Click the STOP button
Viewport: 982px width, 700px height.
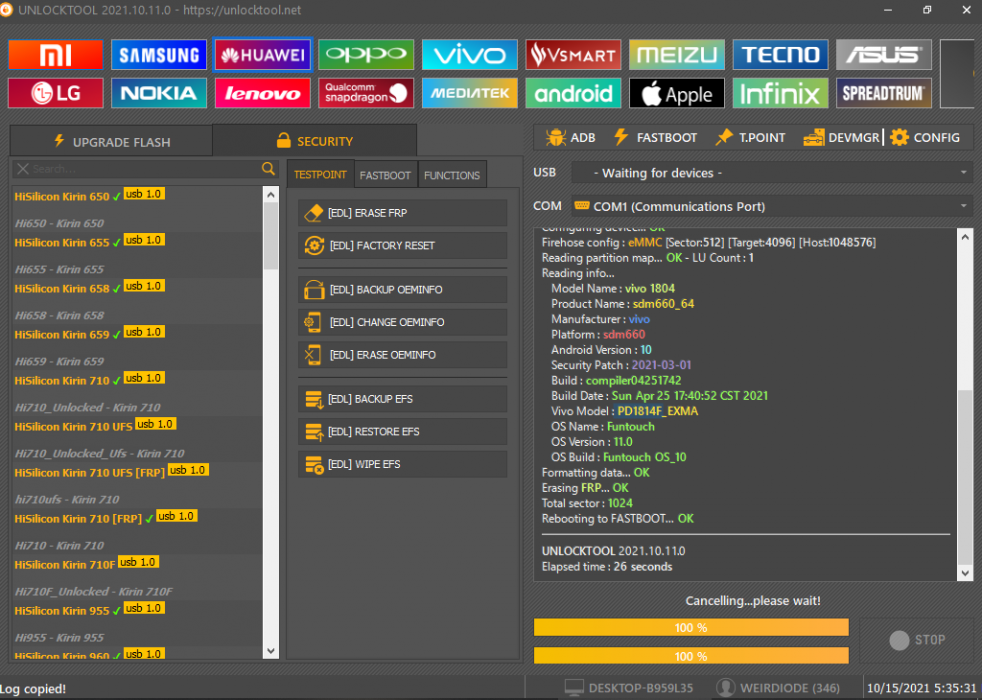click(x=917, y=640)
